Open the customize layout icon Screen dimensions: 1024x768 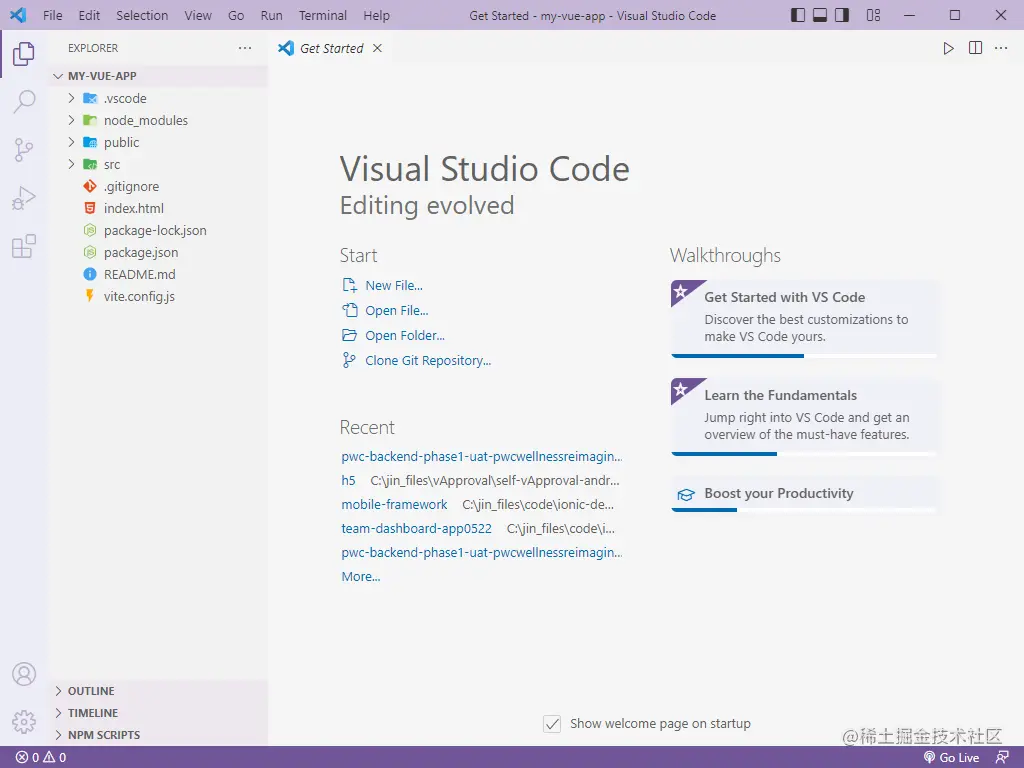tap(873, 15)
